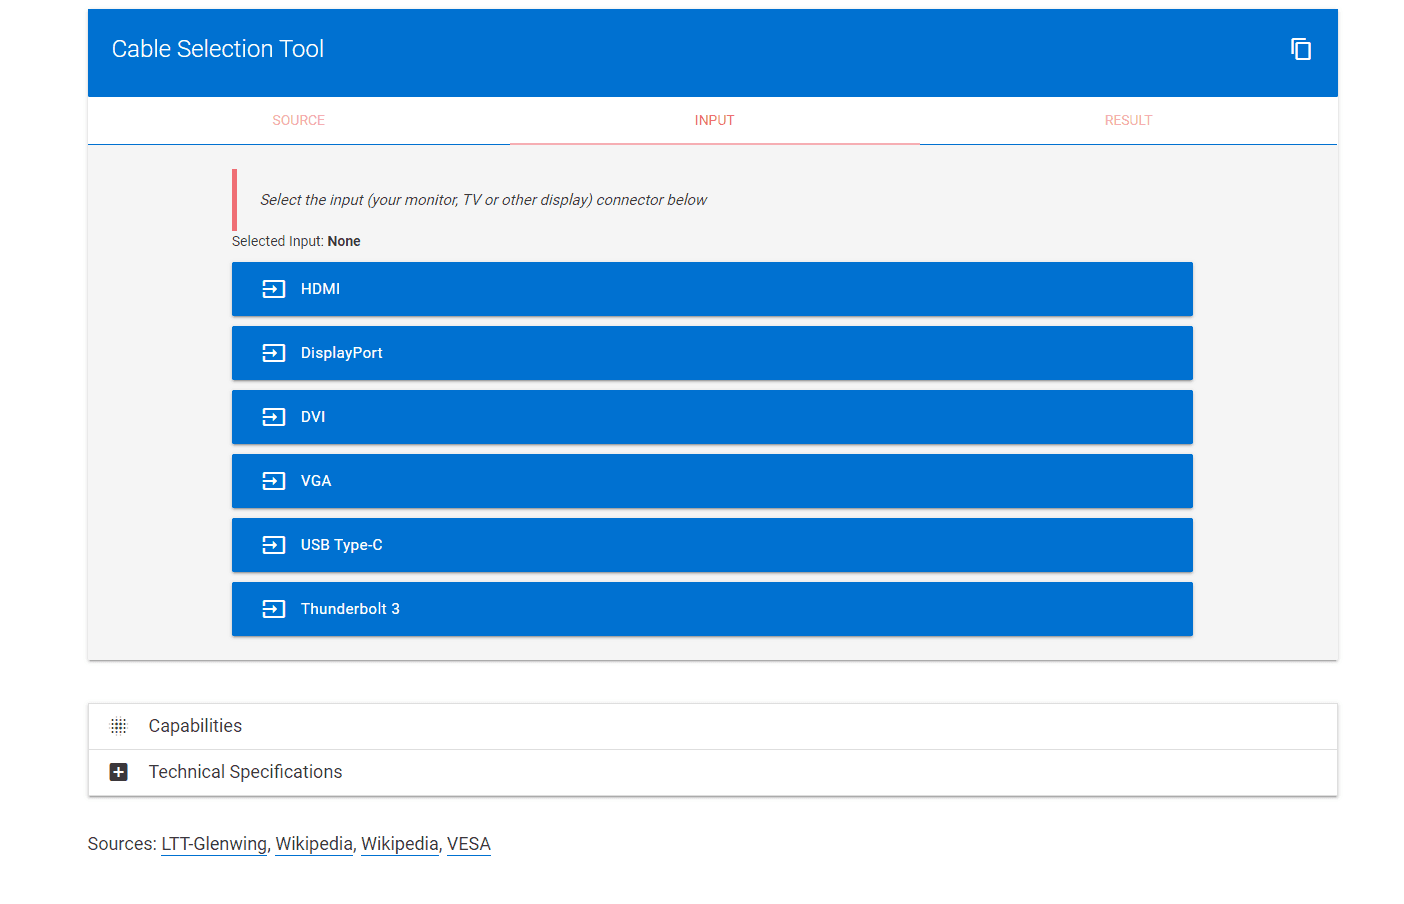Click the plus icon beside Technical Specifications
The image size is (1404, 904).
[118, 772]
